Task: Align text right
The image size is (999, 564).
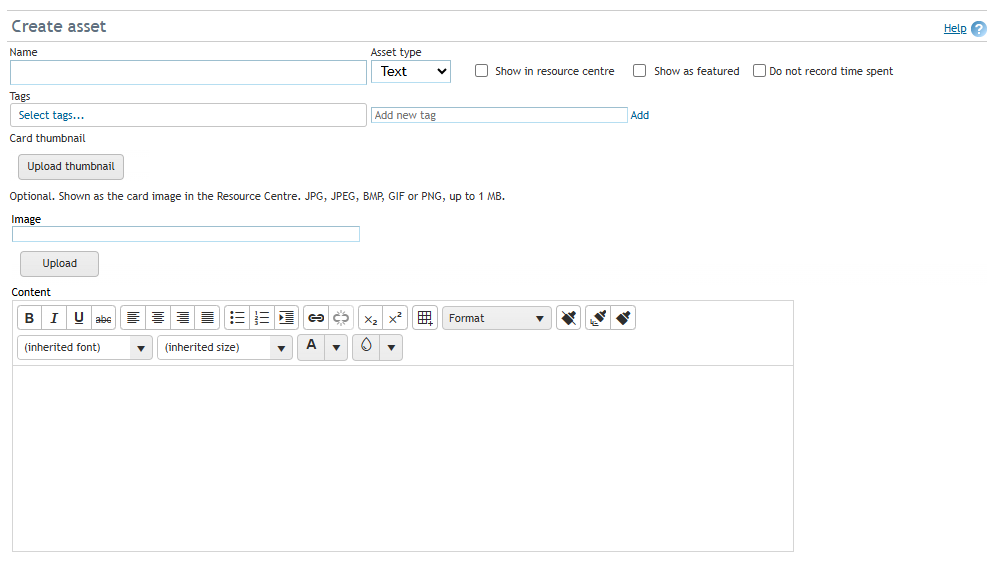Action: [183, 318]
